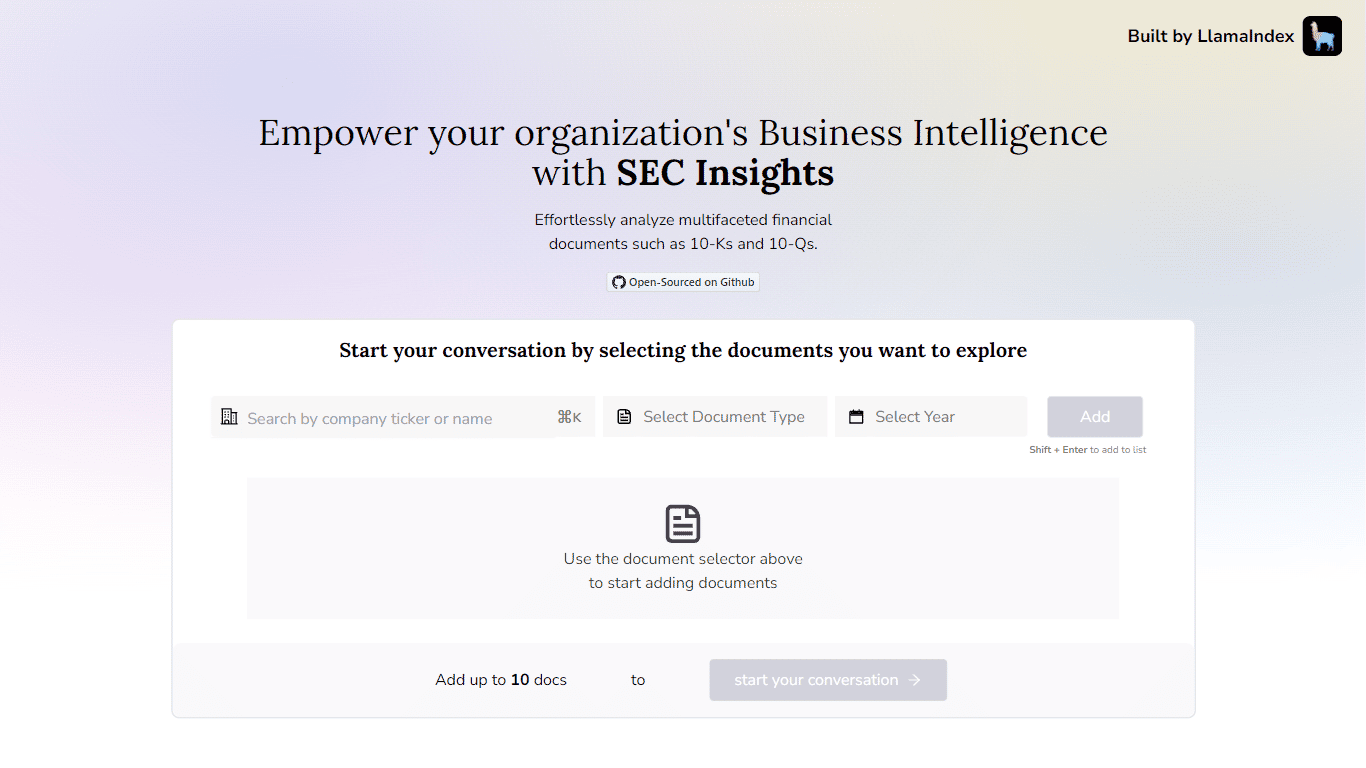1366x768 pixels.
Task: Click the LlamaIndex llama logo icon
Action: click(1321, 36)
